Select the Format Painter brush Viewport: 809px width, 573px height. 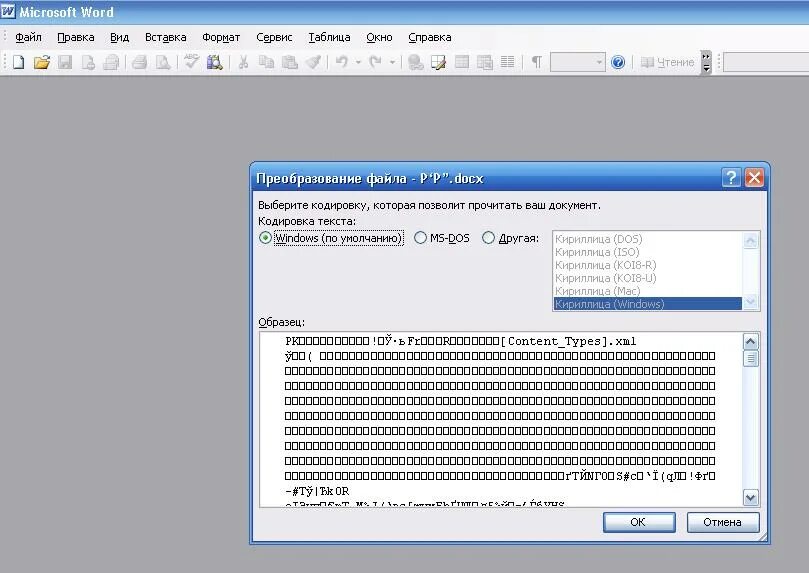tap(313, 62)
